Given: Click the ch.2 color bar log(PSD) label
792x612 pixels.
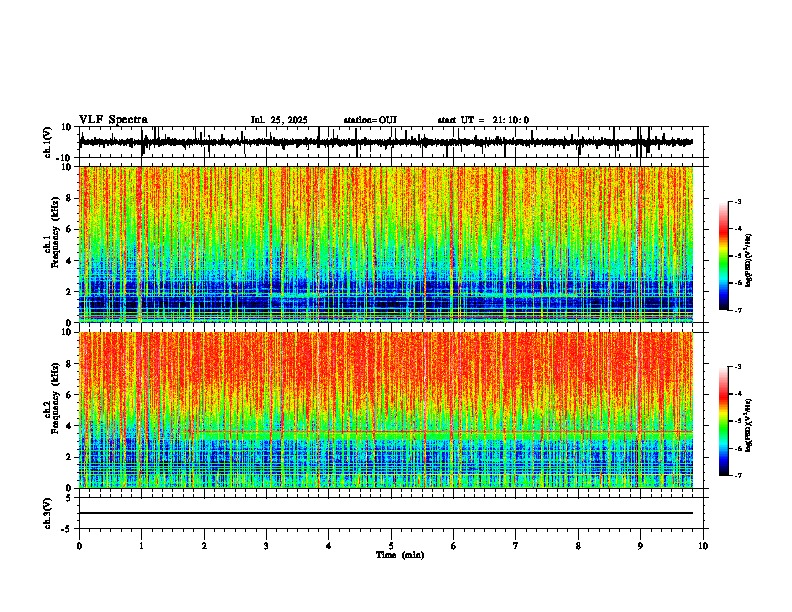Looking at the screenshot, I should click(x=748, y=425).
